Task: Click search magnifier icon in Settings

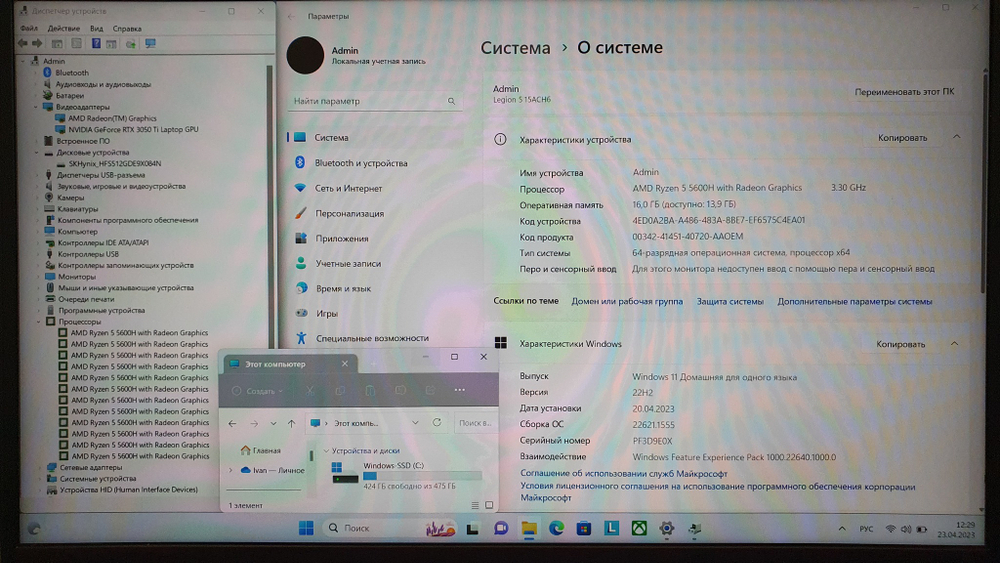Action: coord(452,101)
